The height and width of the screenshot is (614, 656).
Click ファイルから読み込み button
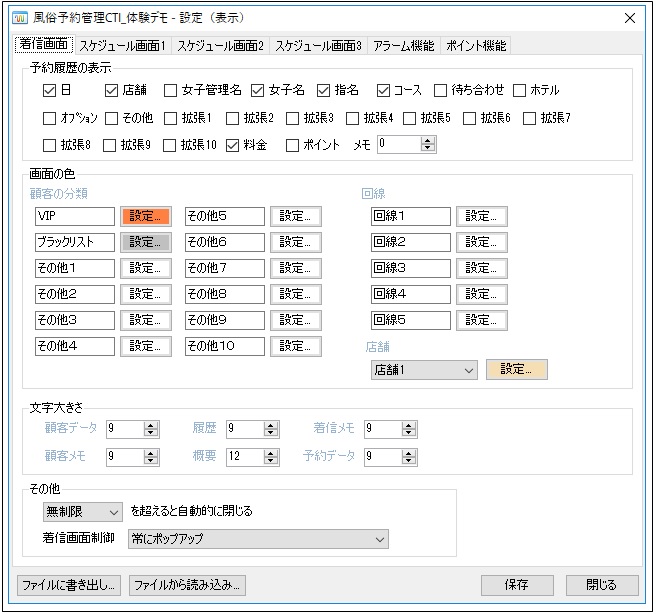click(187, 585)
